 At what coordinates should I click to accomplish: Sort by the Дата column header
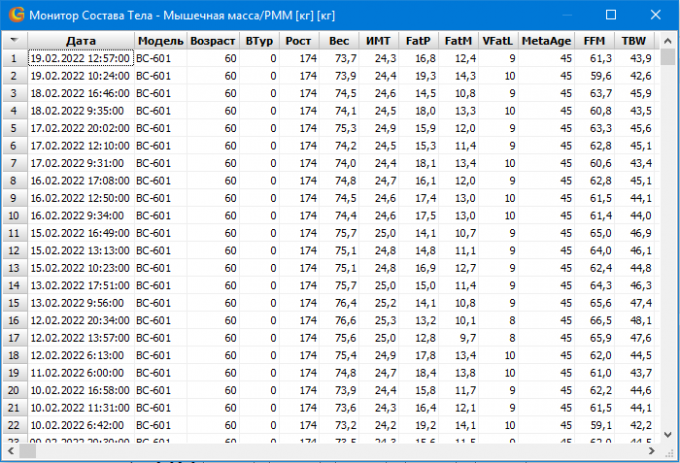(x=80, y=40)
